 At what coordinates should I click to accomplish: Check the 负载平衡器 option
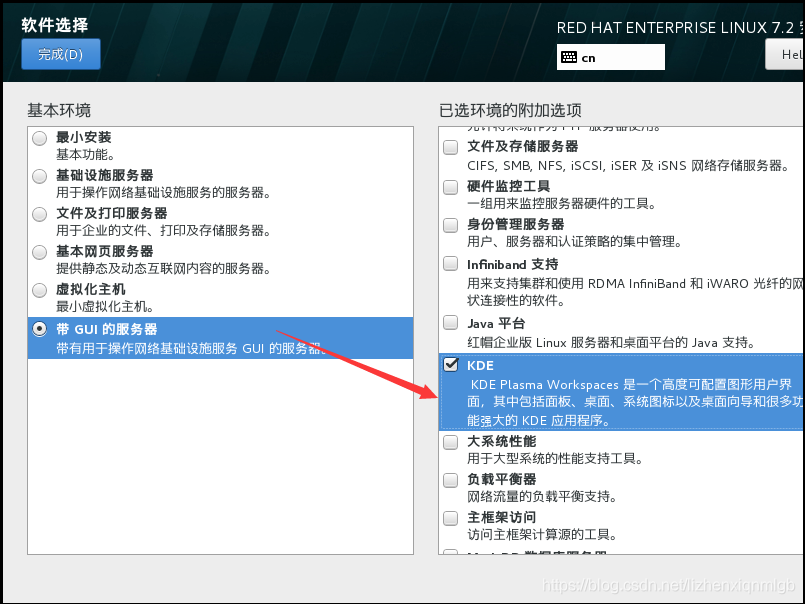click(450, 480)
